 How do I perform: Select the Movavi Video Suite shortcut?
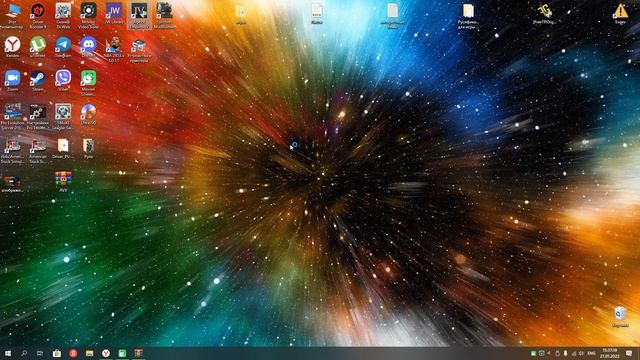click(x=89, y=16)
